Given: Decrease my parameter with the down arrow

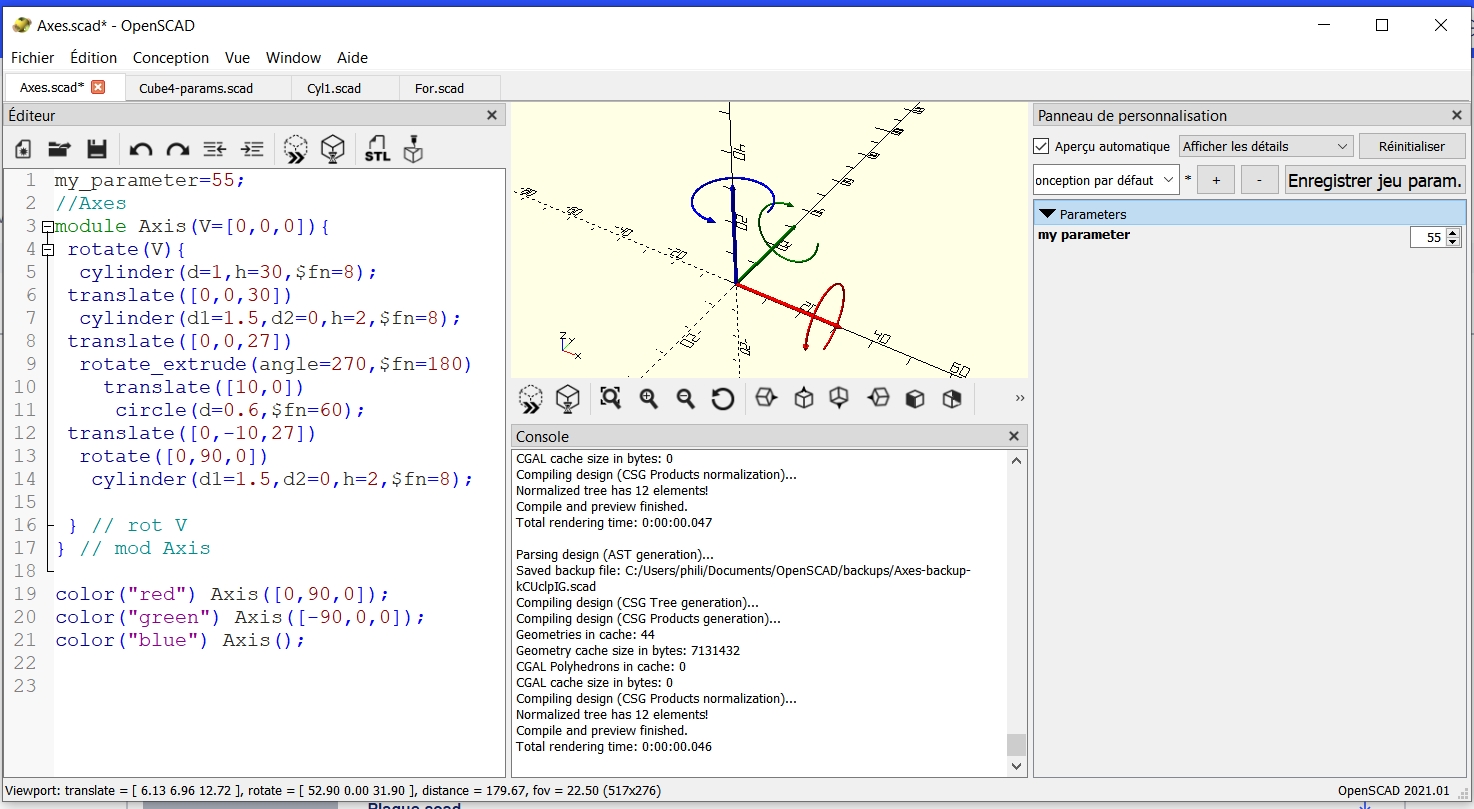Looking at the screenshot, I should tap(1453, 242).
